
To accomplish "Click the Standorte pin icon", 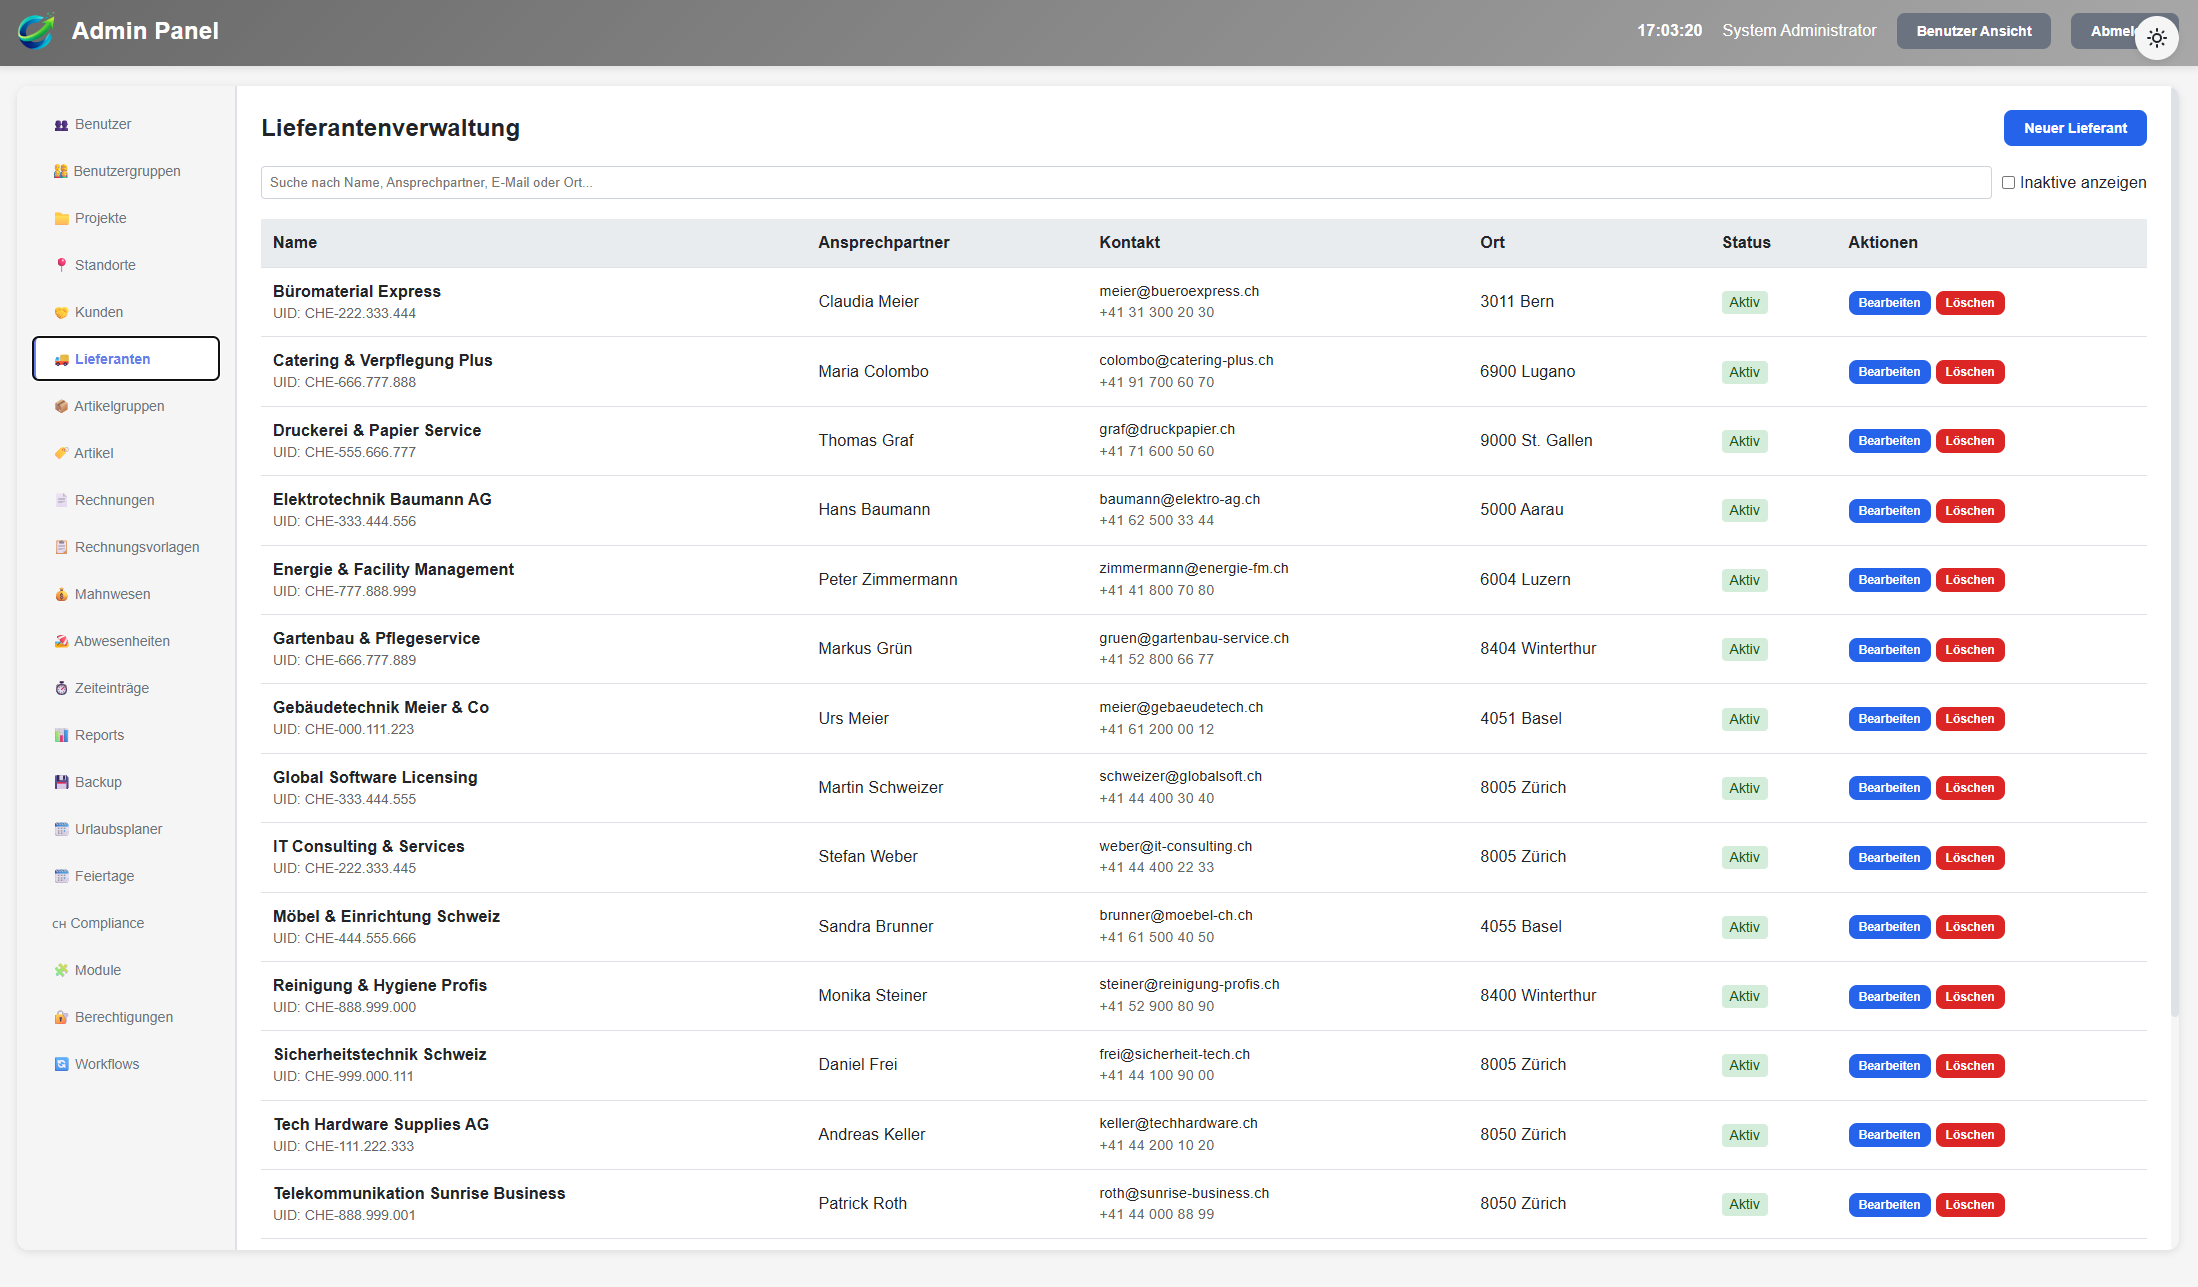I will point(61,265).
